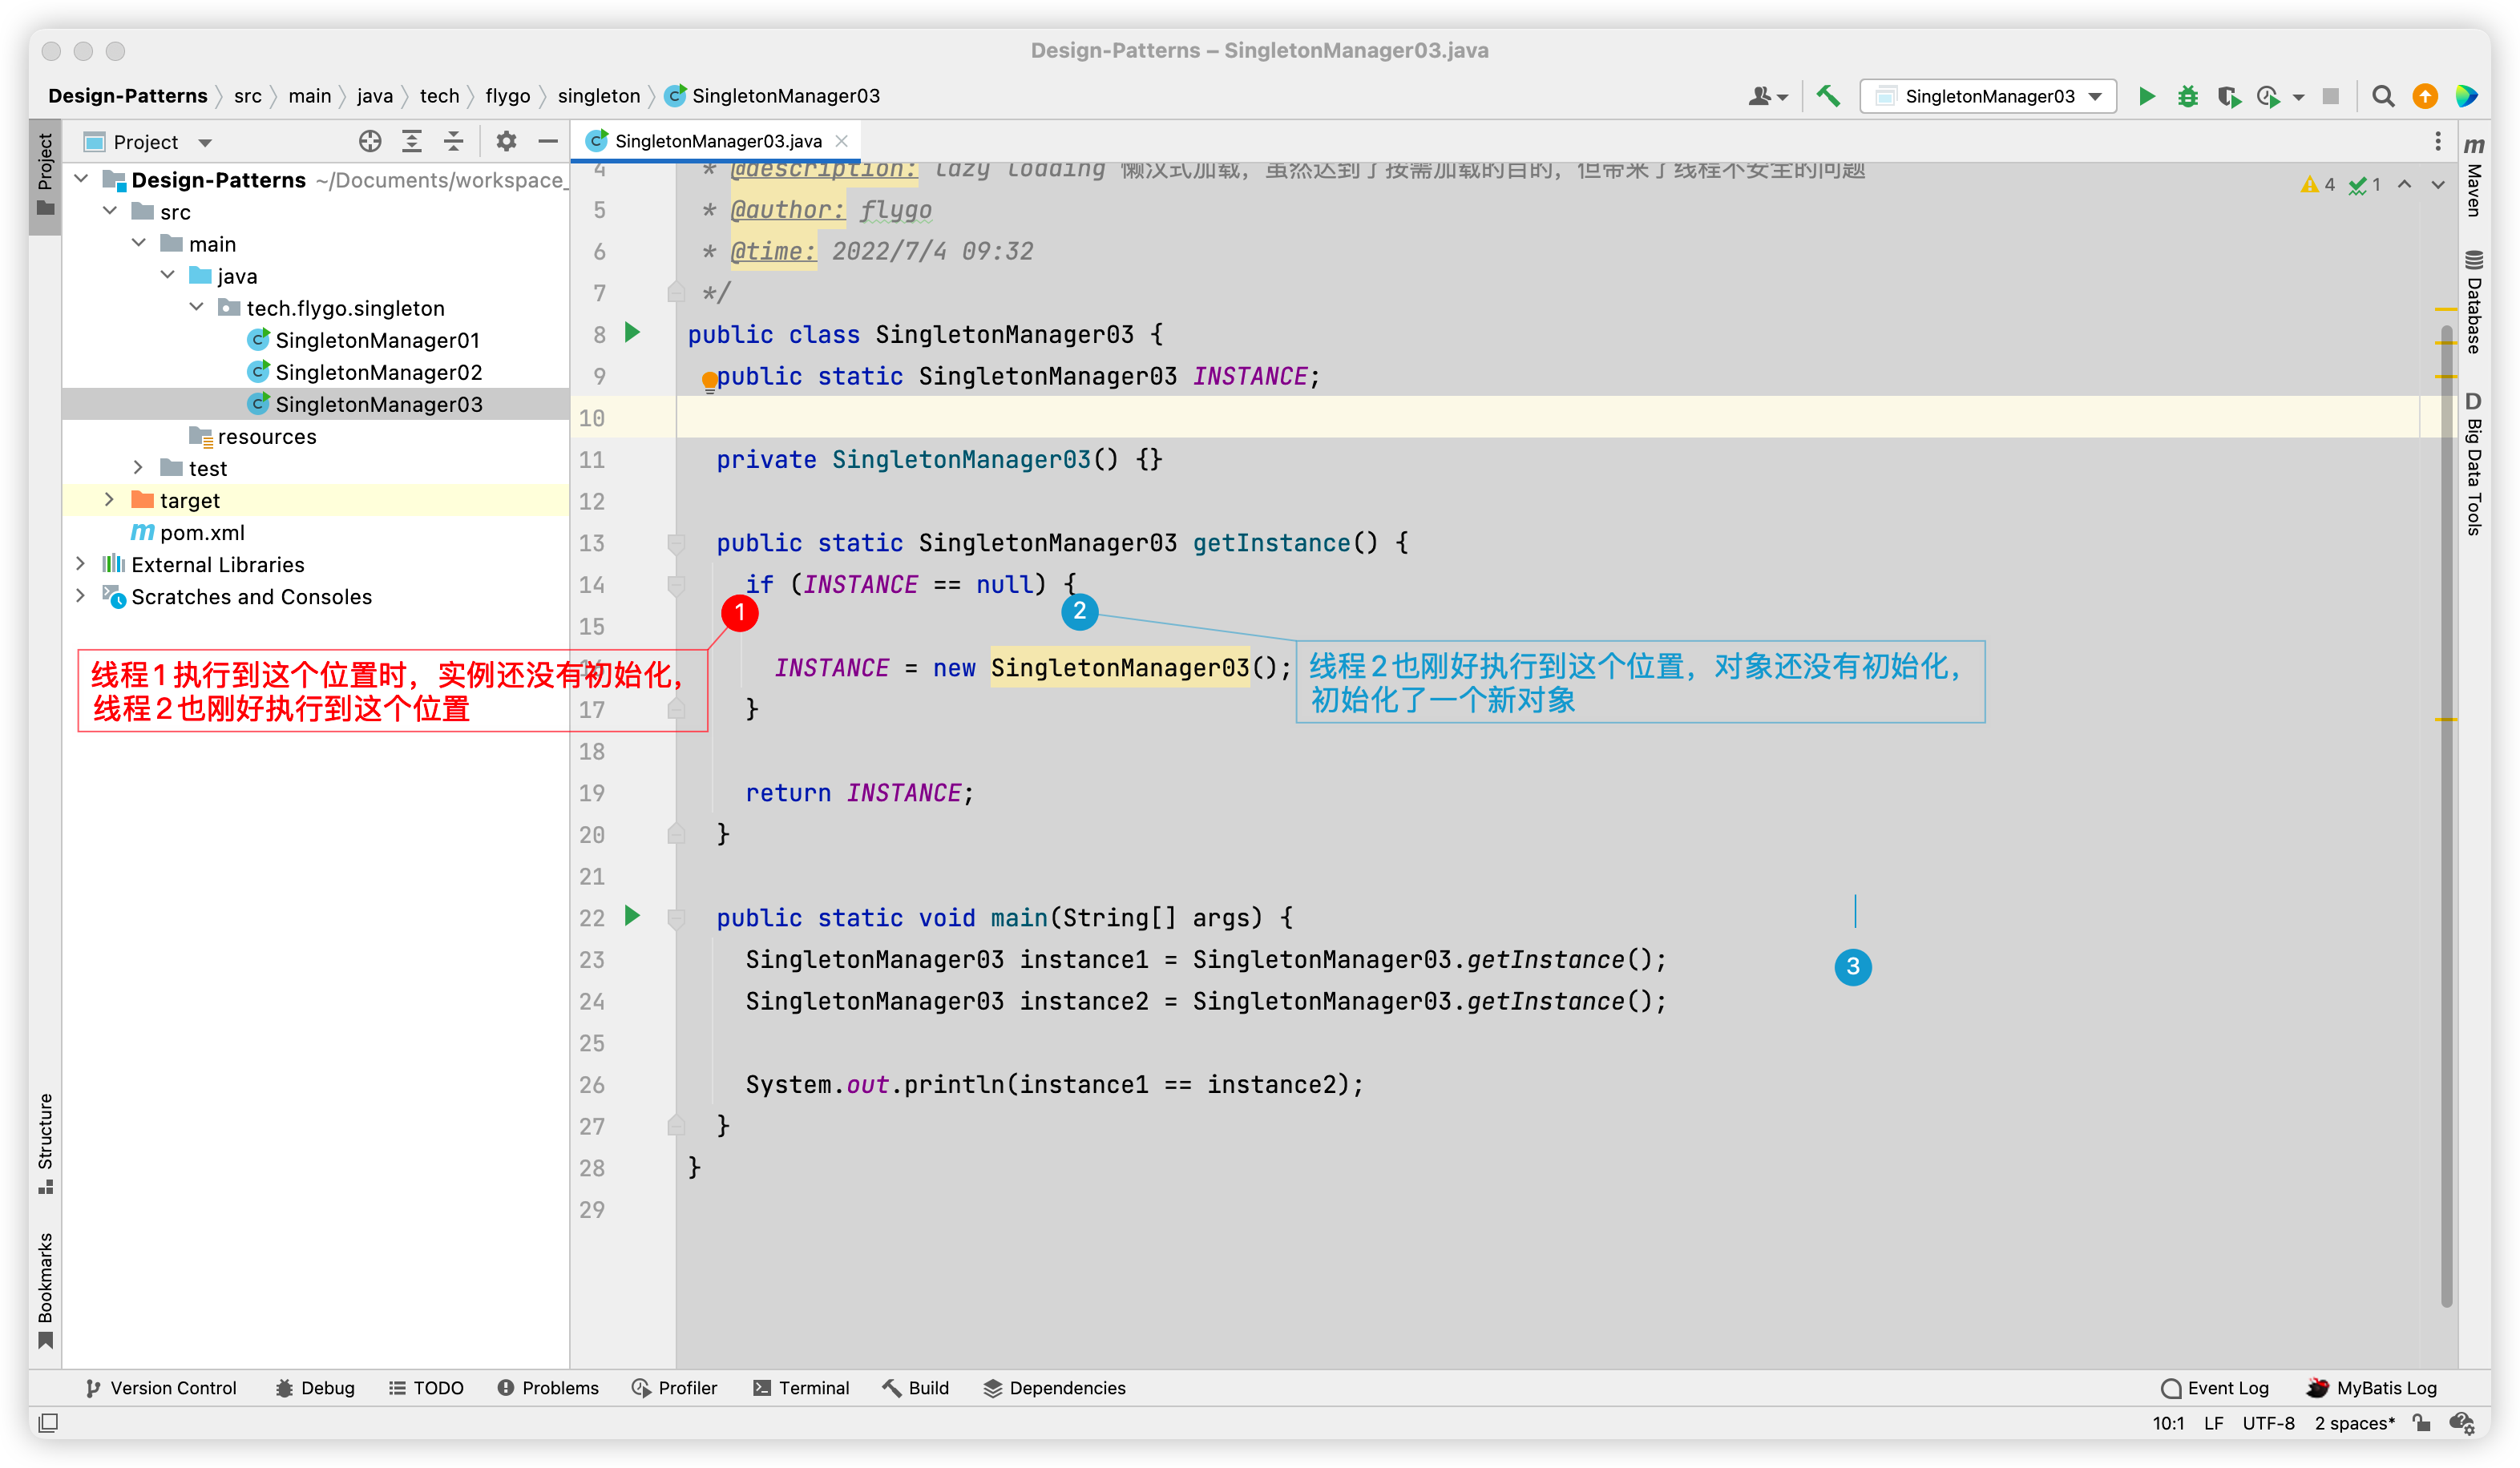
Task: Open Project panel settings gear icon
Action: [506, 142]
